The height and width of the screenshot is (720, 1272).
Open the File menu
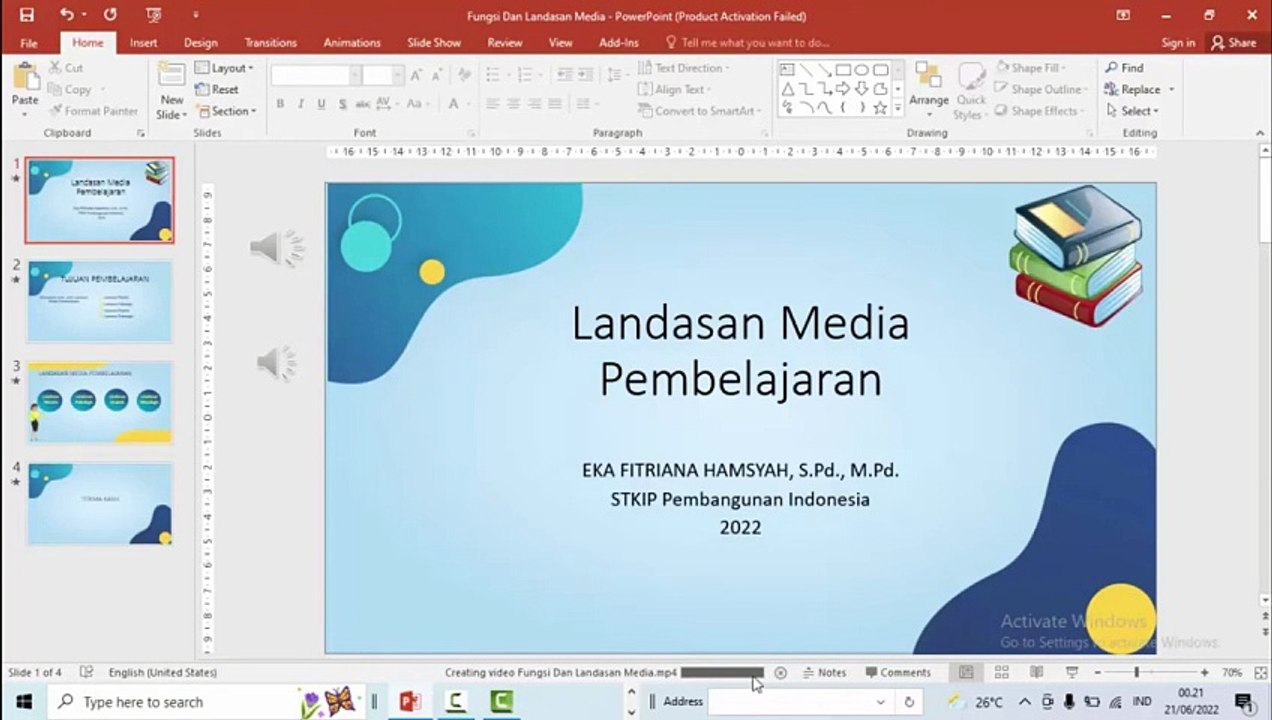point(29,43)
